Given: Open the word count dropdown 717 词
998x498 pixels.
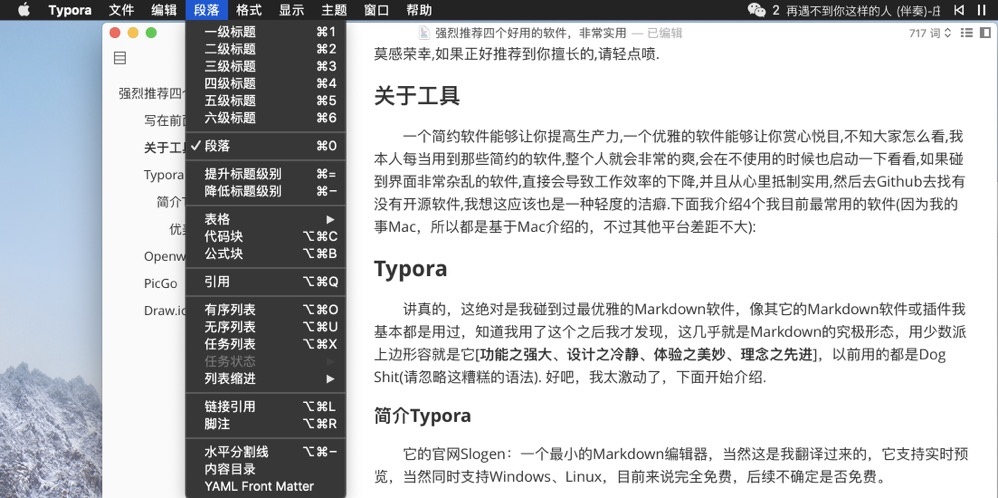Looking at the screenshot, I should pos(931,32).
